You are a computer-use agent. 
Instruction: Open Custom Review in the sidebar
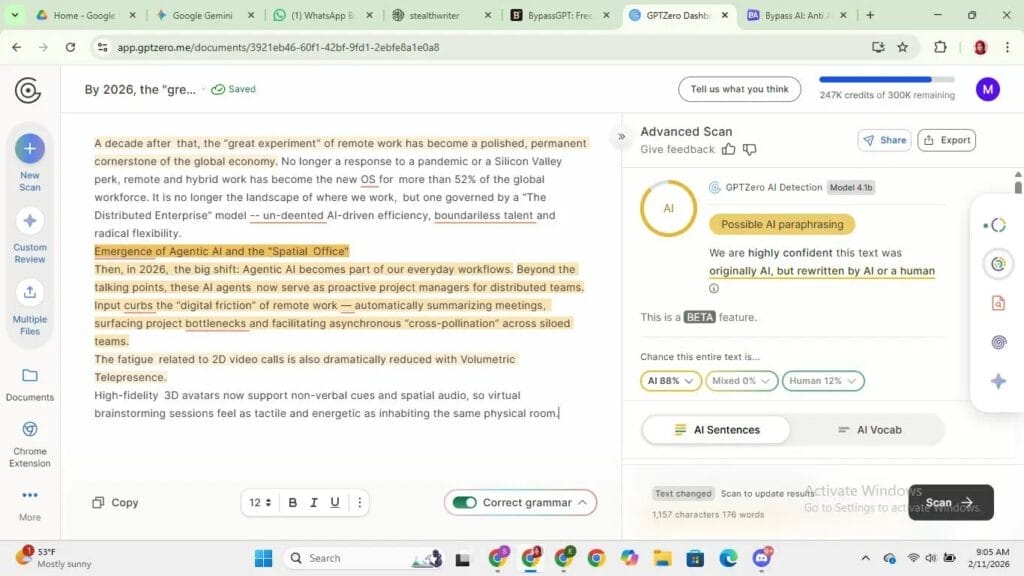(29, 221)
